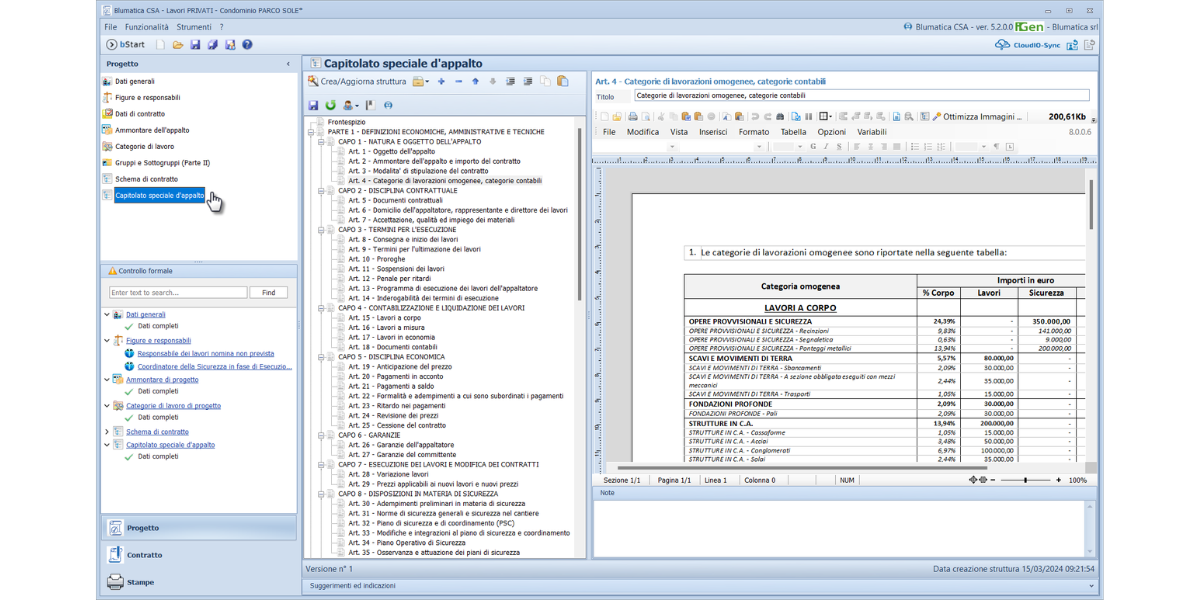Click the zoom slider in the status bar
The height and width of the screenshot is (600, 1200).
coord(1025,480)
